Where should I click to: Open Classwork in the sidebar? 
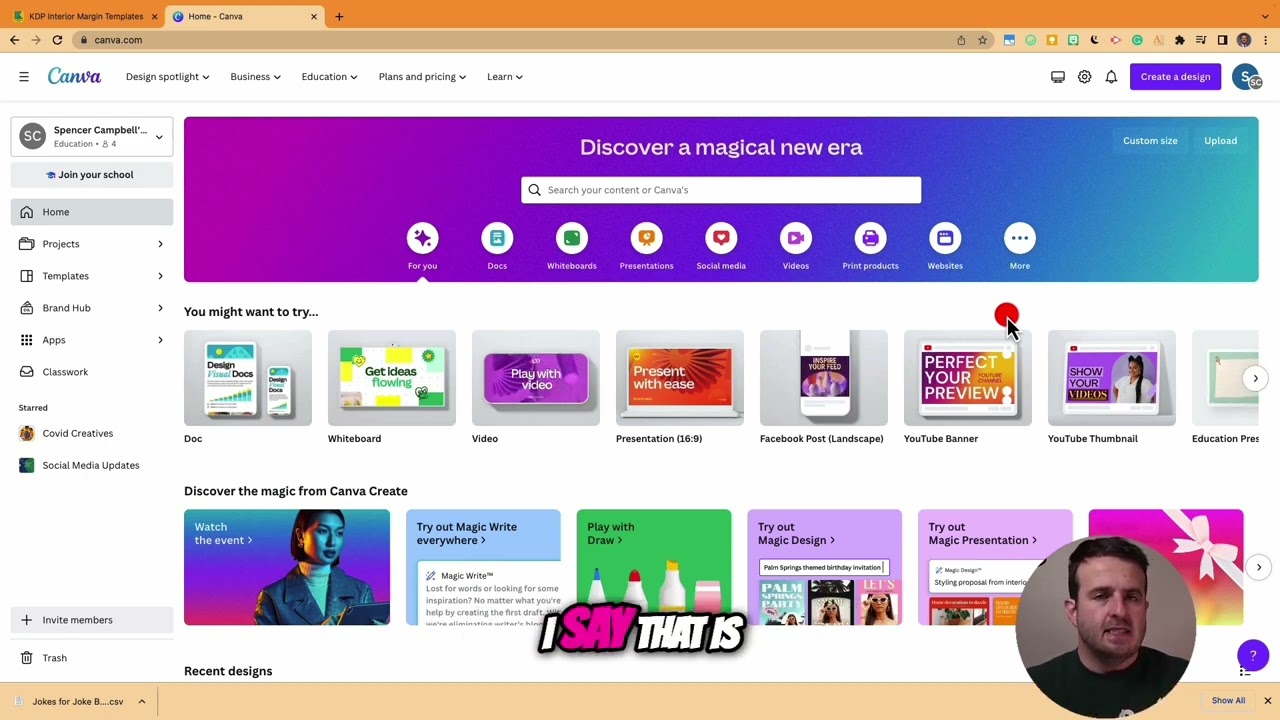92,372
